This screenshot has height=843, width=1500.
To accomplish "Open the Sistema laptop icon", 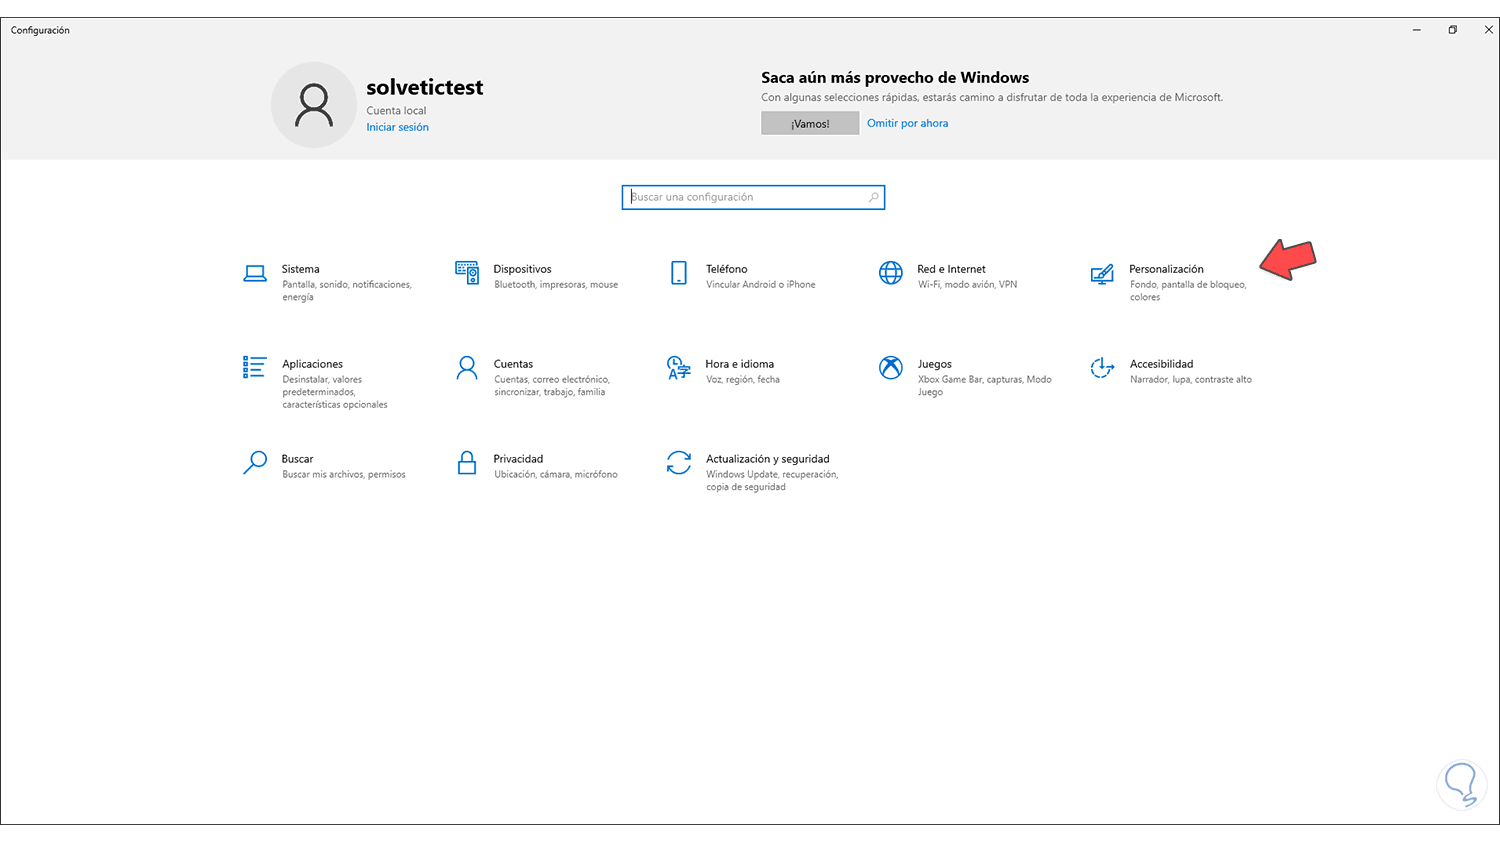I will tap(255, 273).
